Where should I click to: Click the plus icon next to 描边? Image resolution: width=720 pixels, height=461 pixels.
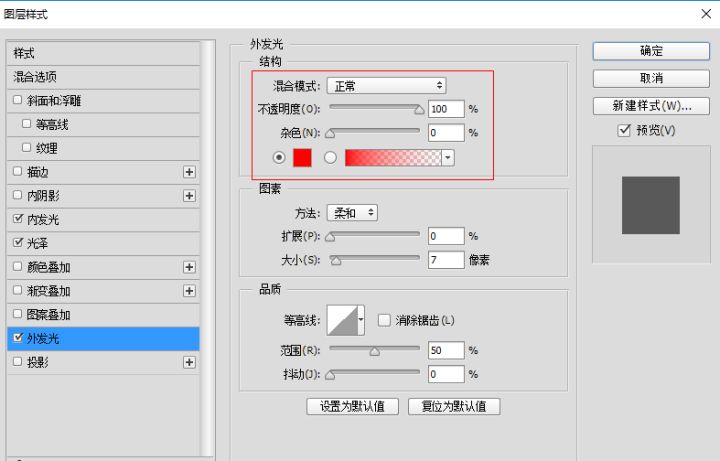(x=189, y=172)
